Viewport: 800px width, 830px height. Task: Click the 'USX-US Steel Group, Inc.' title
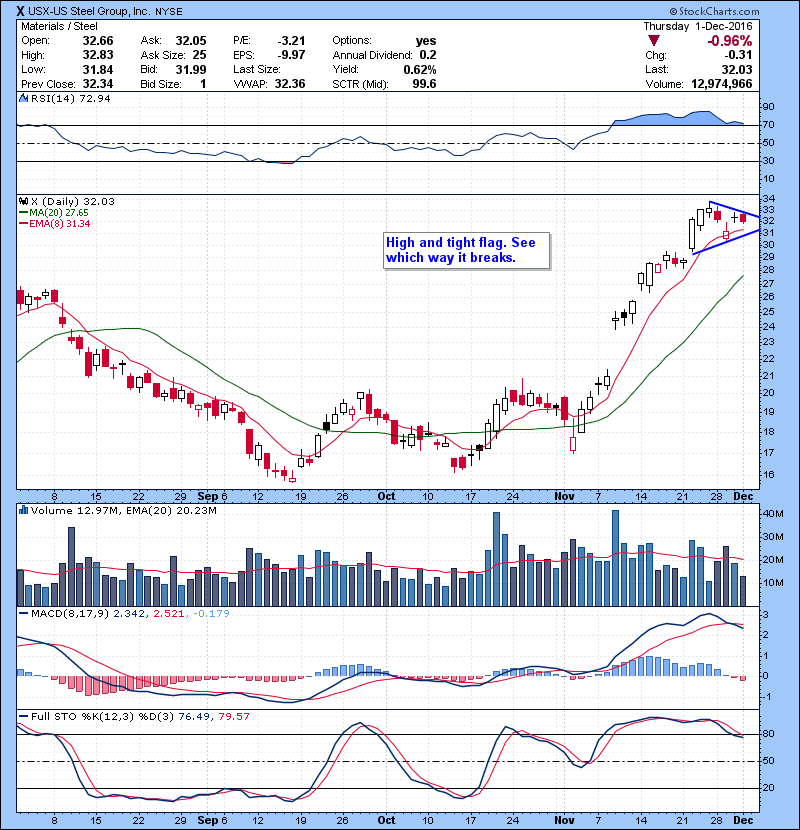click(x=88, y=11)
